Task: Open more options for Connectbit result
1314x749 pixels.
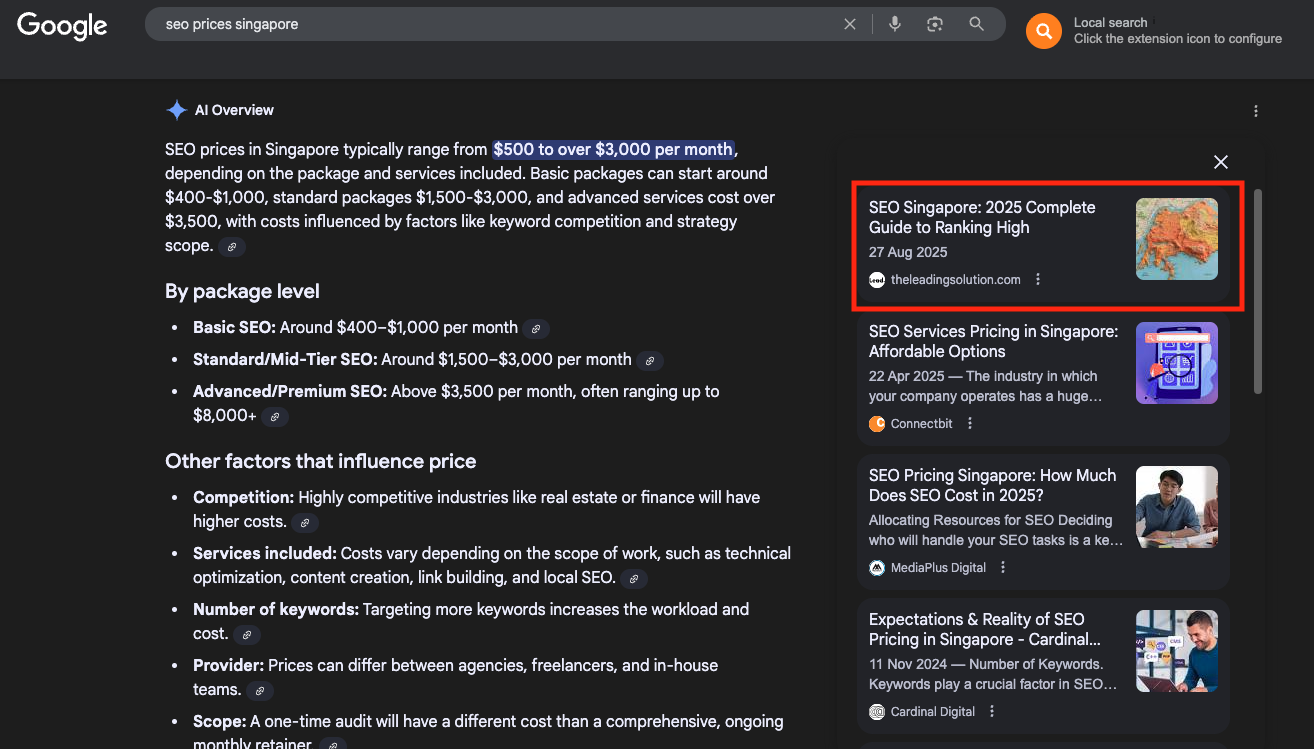Action: [x=970, y=424]
